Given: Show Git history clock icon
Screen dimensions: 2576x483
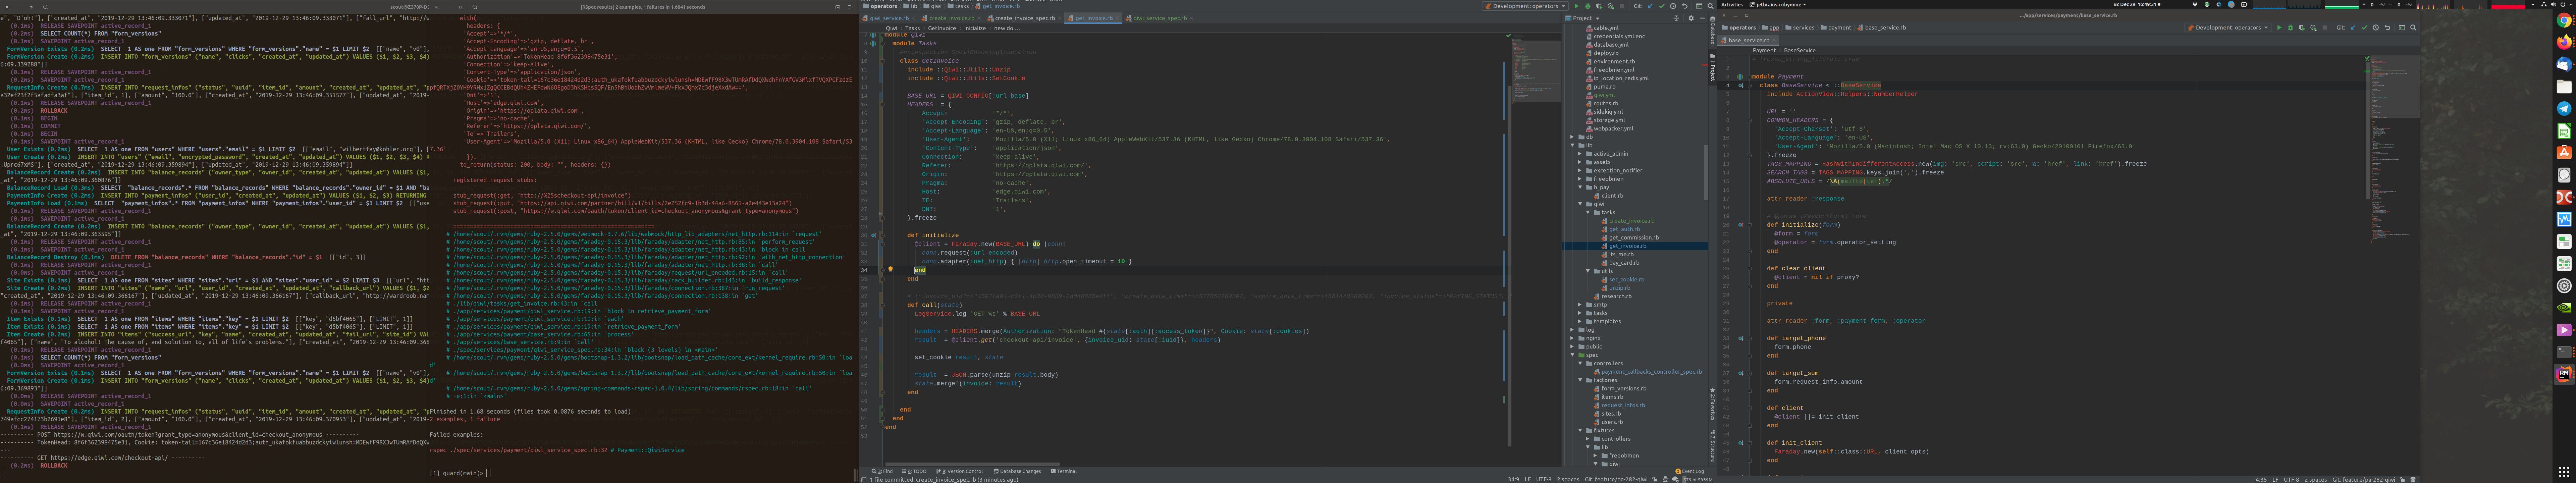Looking at the screenshot, I should [1673, 6].
